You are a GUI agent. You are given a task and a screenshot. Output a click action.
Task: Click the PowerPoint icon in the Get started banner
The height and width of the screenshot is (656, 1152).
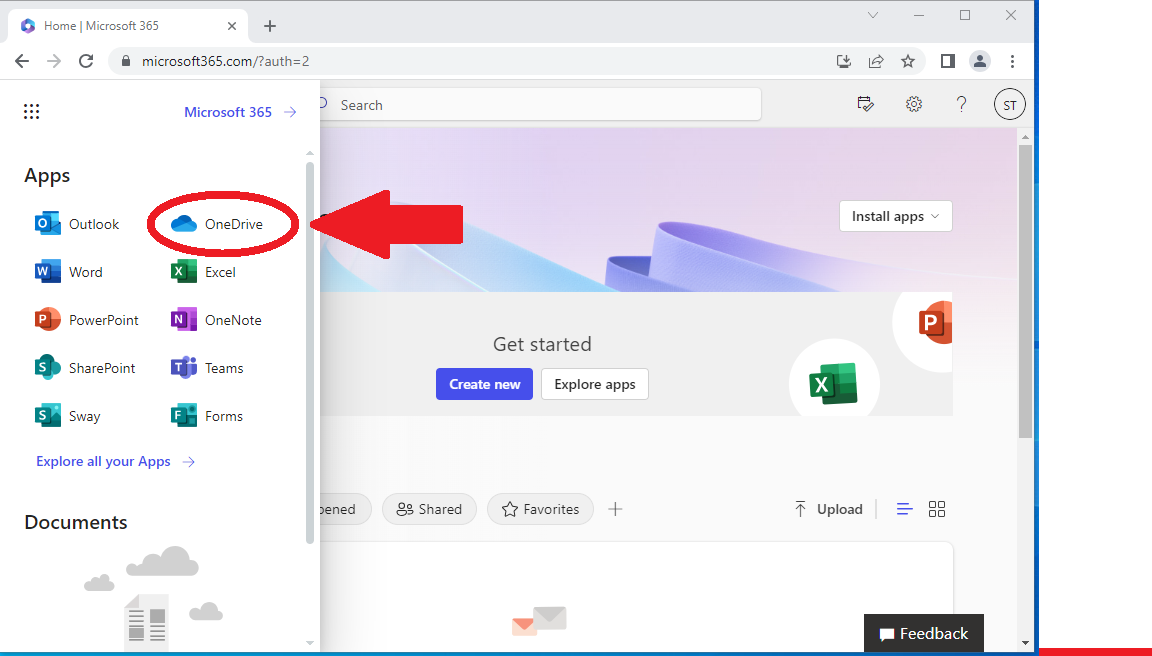pos(935,322)
